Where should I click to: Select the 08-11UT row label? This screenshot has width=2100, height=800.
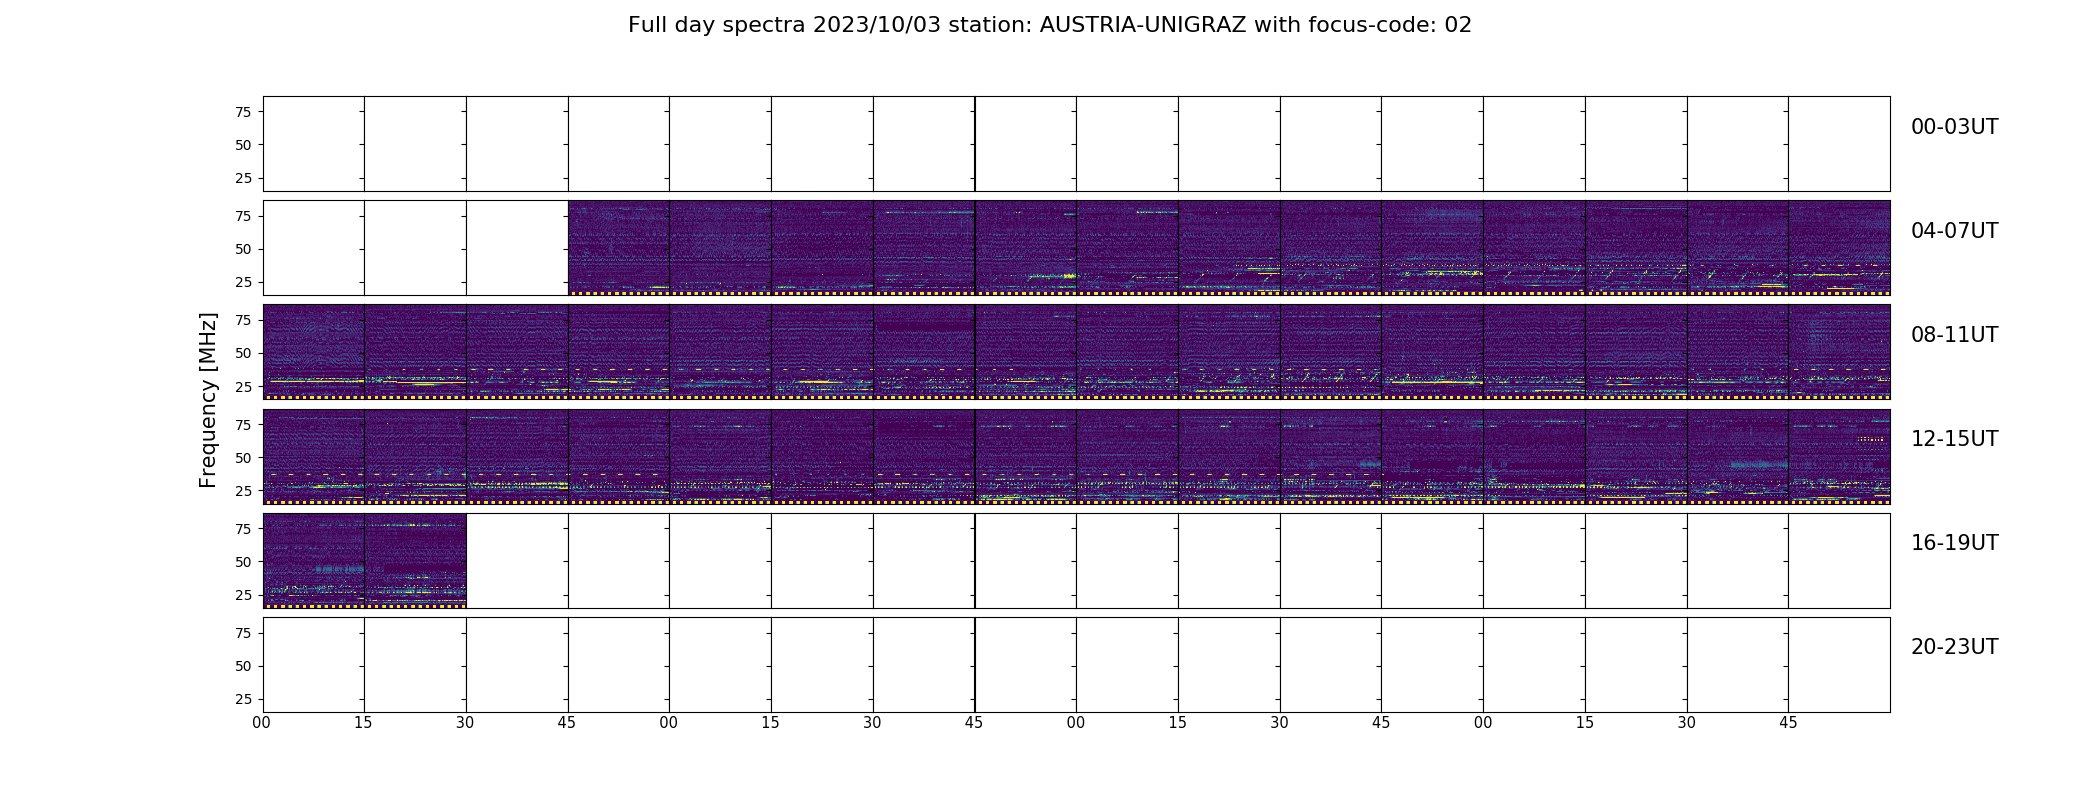point(1954,335)
